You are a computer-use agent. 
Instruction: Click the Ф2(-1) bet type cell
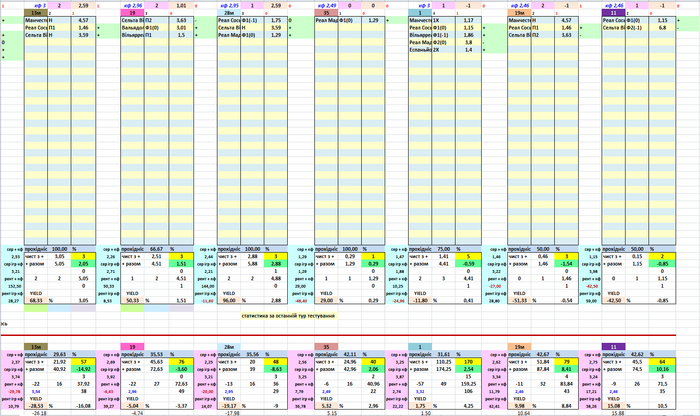pos(637,28)
